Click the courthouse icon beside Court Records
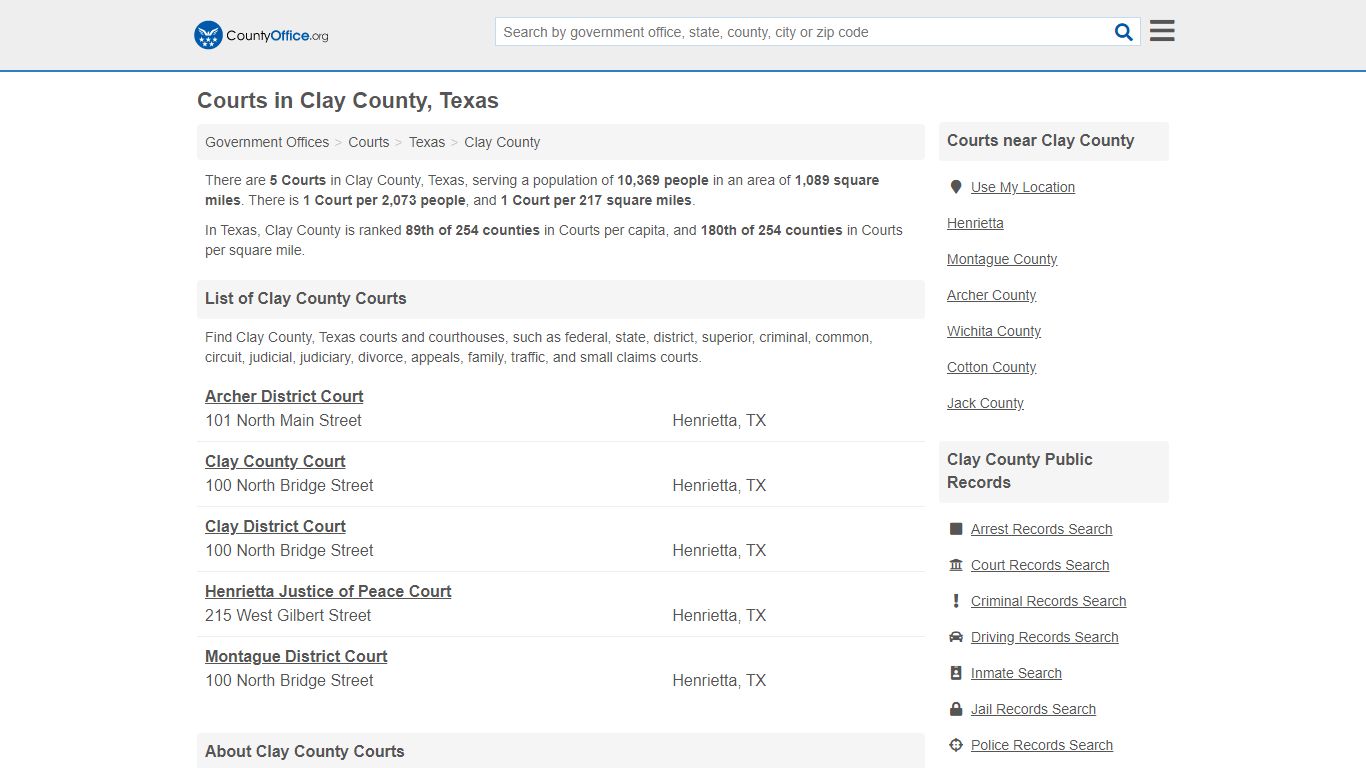 (955, 565)
